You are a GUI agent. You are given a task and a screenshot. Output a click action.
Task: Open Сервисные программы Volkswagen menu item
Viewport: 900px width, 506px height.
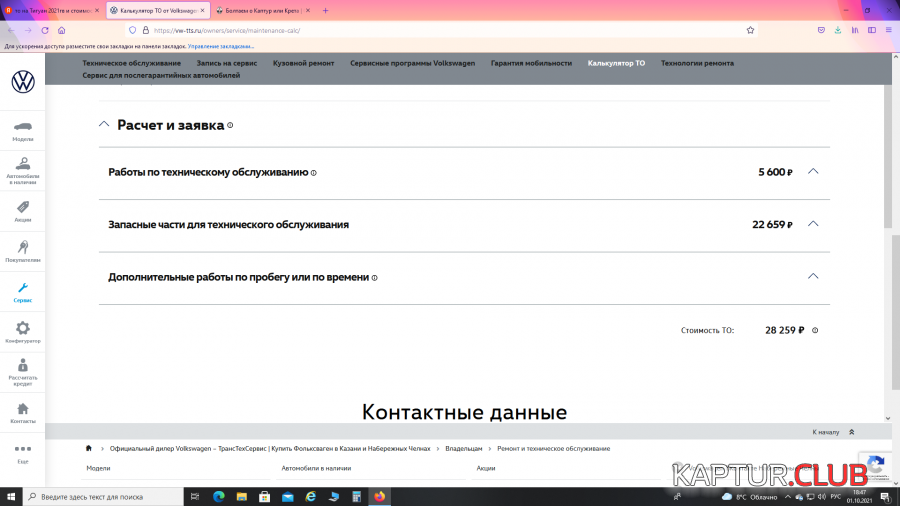(x=413, y=63)
